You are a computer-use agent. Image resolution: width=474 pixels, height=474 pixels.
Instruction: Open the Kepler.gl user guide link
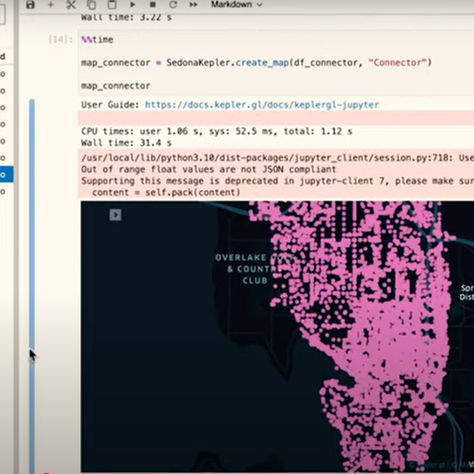tap(262, 105)
